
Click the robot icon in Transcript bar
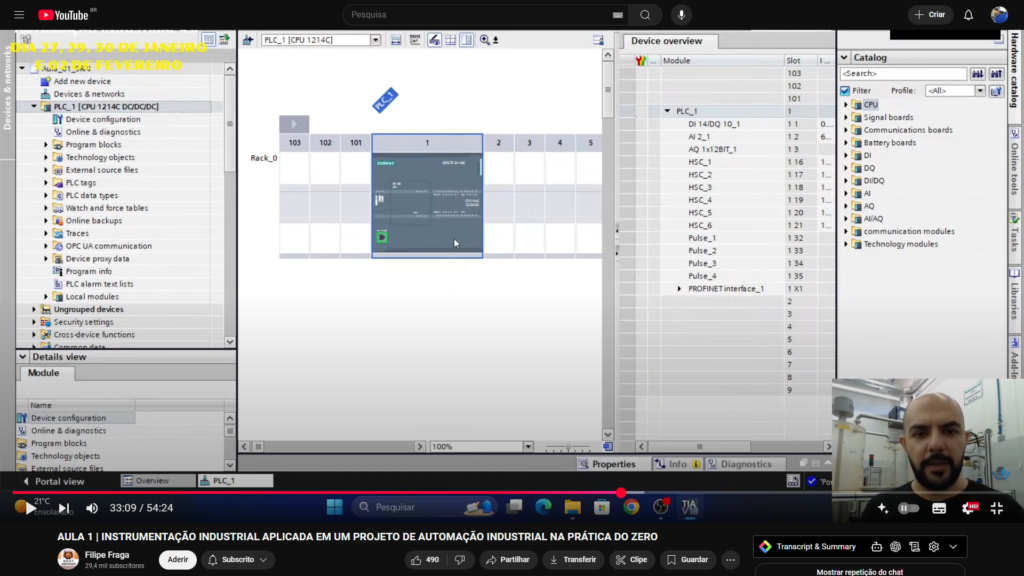(876, 547)
